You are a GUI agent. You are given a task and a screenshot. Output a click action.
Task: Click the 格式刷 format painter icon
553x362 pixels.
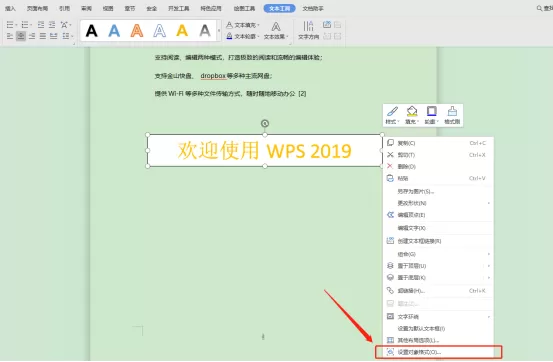(x=452, y=115)
